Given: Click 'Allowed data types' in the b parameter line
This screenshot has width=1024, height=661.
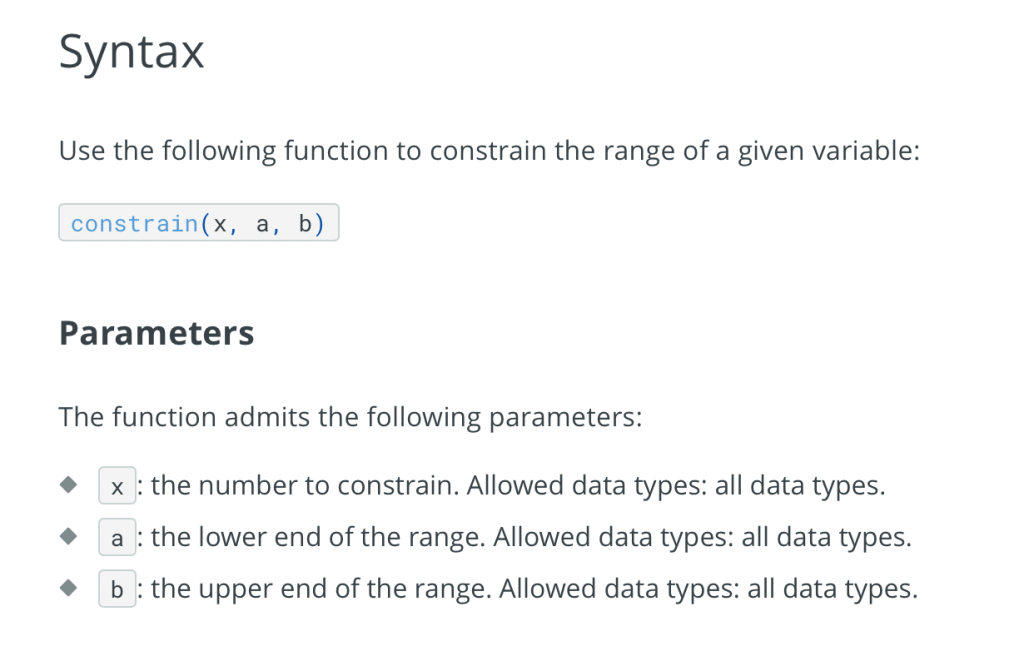Looking at the screenshot, I should 606,590.
